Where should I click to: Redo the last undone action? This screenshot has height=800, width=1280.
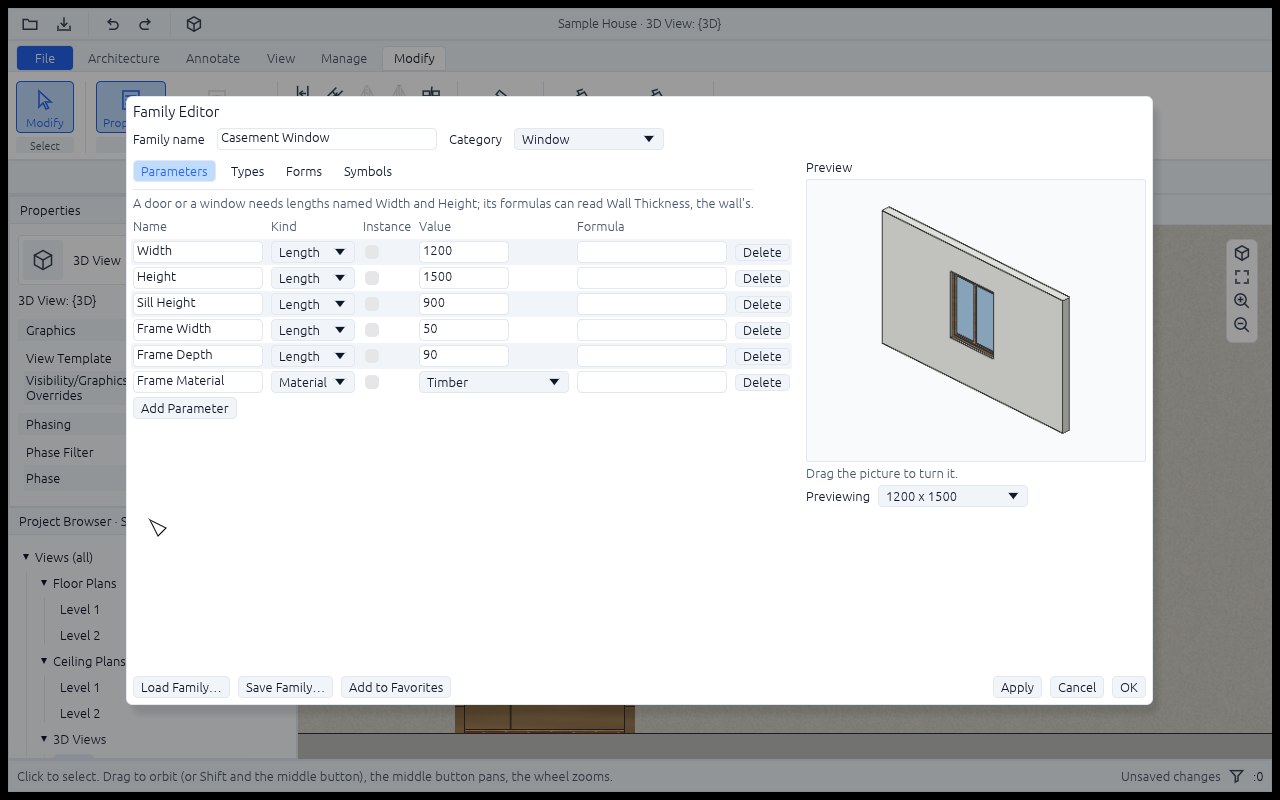pos(145,24)
